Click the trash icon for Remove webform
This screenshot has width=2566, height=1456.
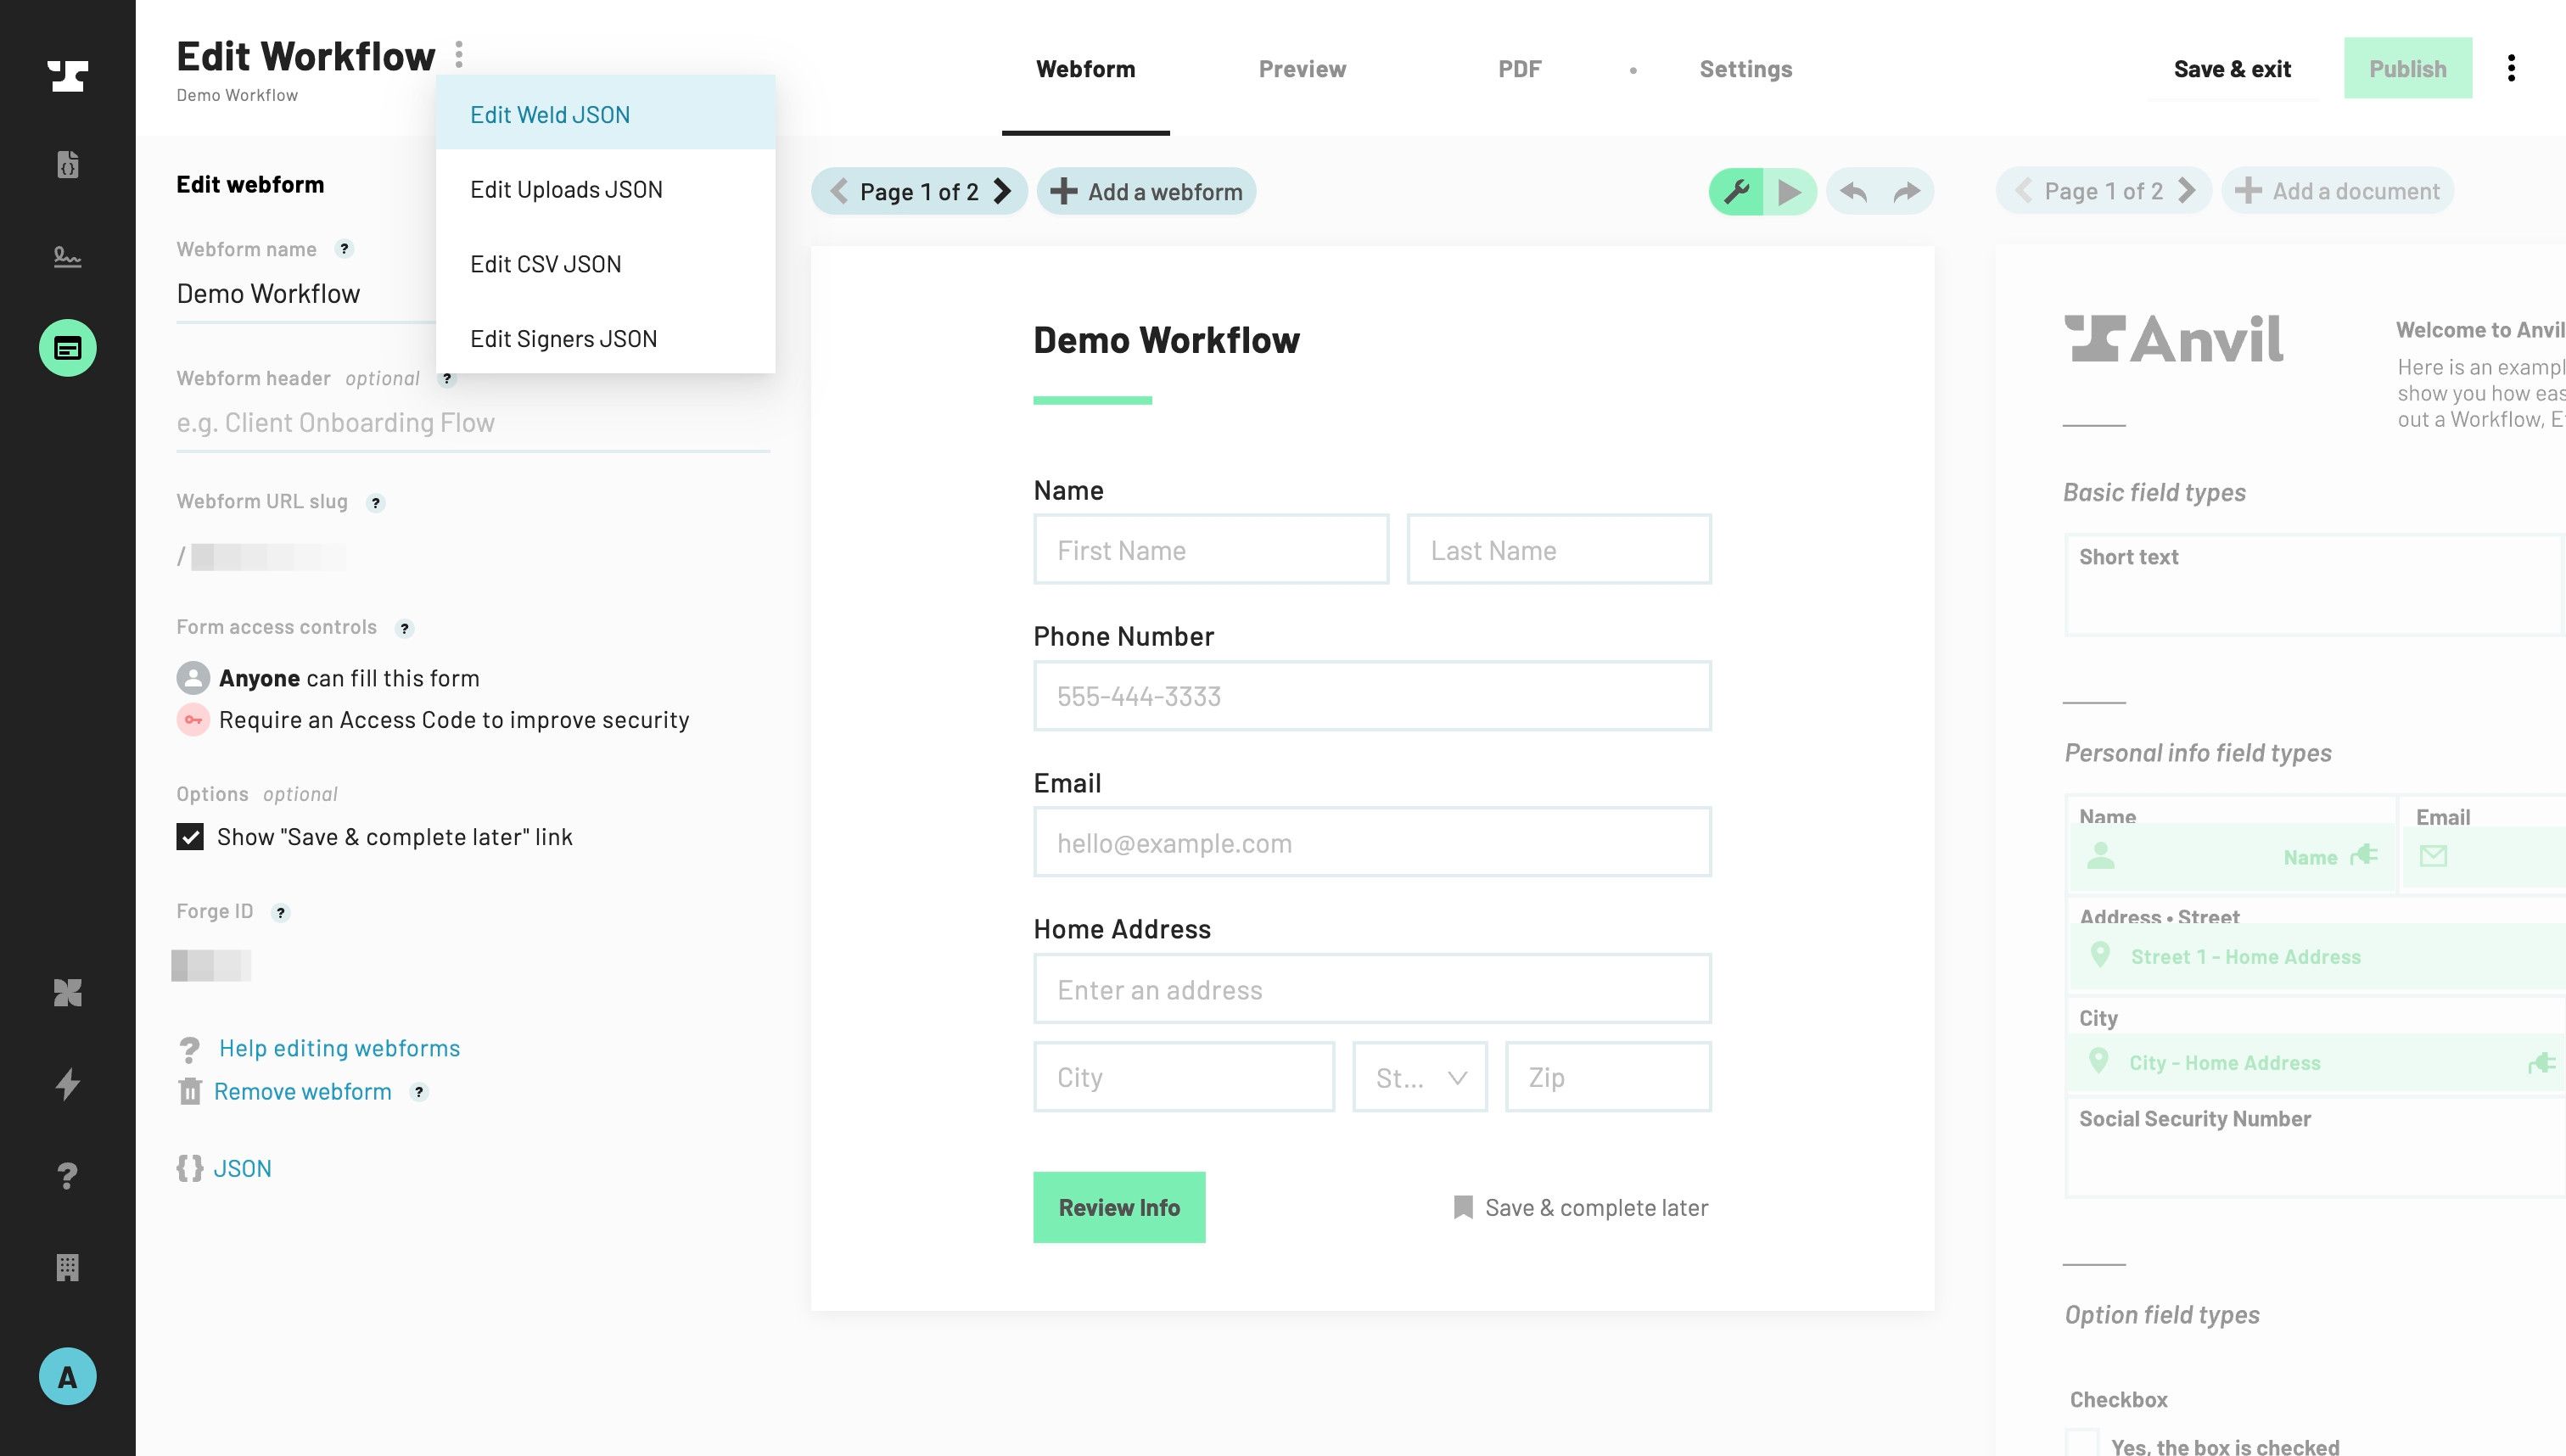(190, 1091)
